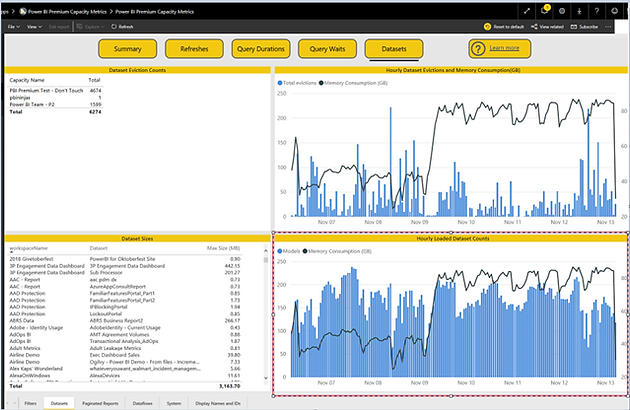This screenshot has width=630, height=410.
Task: Select the Alex Kaps' Wonderland workspace row
Action: [x=125, y=369]
